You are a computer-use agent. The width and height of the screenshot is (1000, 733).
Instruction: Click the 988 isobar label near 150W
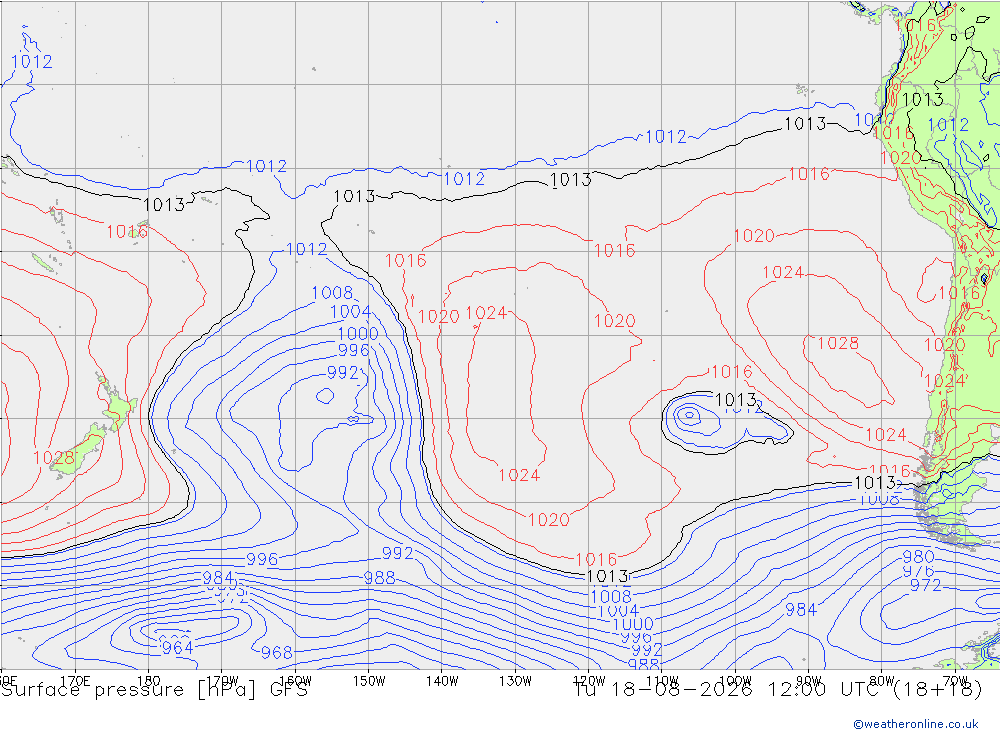pos(379,578)
